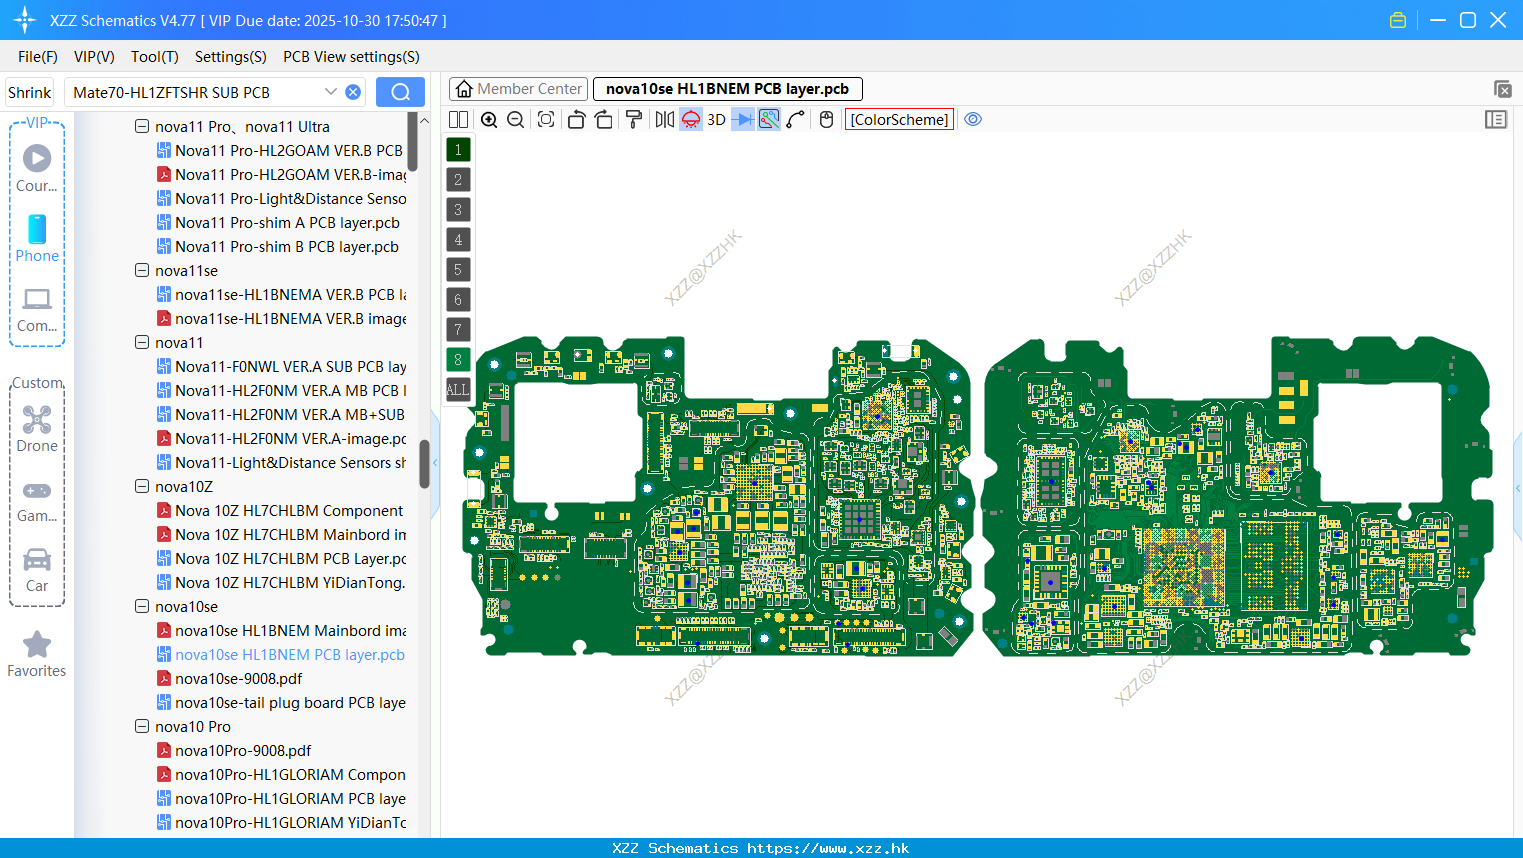Open the Tool(T) menu
Viewport: 1523px width, 858px height.
(155, 57)
